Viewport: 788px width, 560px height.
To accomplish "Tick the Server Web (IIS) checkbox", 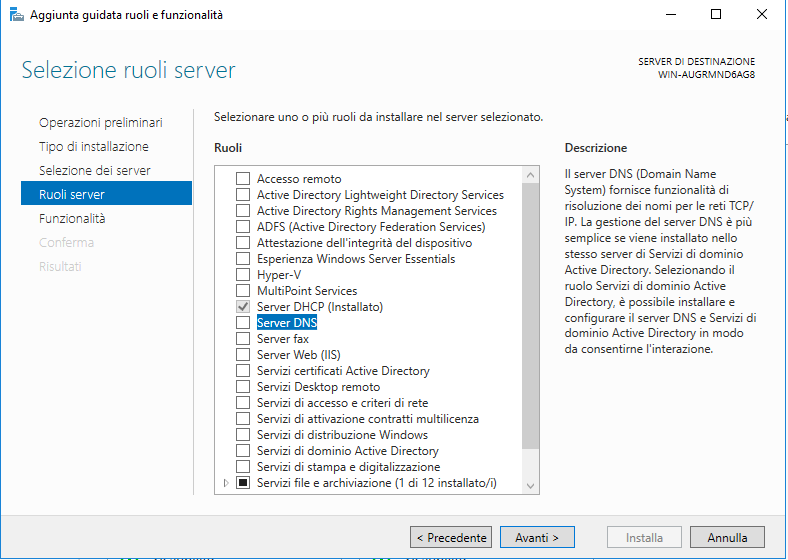I will pyautogui.click(x=243, y=354).
